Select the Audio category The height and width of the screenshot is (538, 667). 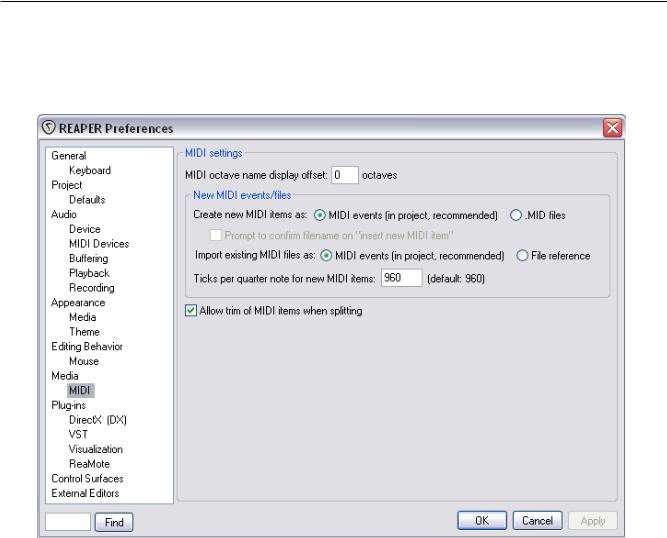(64, 214)
